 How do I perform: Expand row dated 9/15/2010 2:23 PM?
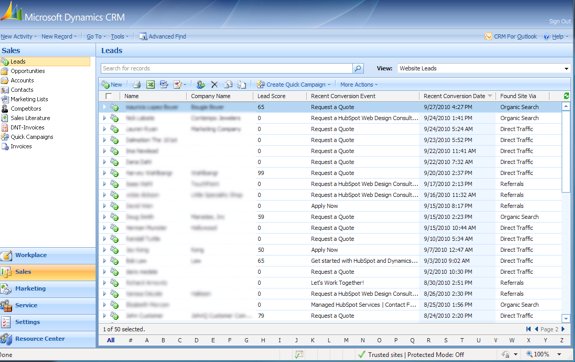[x=104, y=217]
